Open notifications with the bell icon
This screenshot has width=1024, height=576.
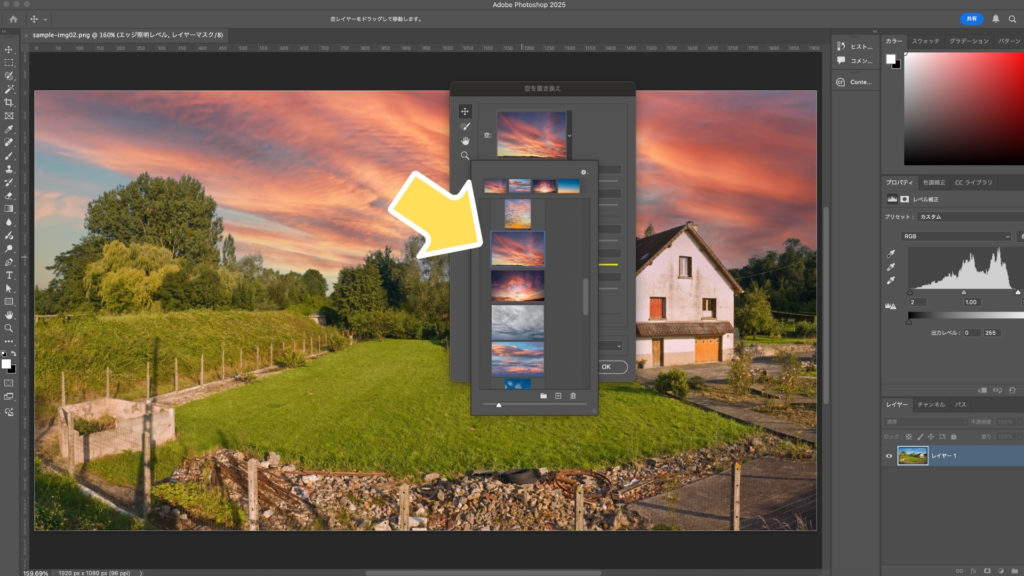995,19
